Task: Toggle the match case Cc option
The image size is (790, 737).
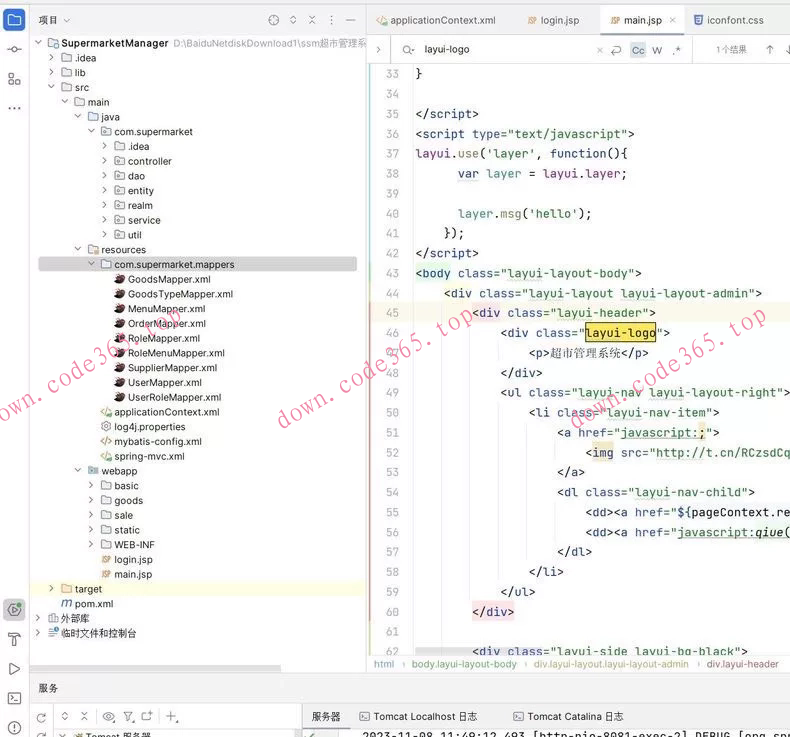Action: tap(637, 50)
